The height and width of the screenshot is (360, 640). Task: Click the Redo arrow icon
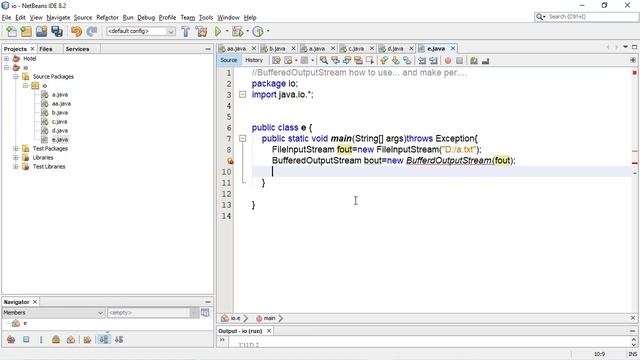tap(92, 31)
